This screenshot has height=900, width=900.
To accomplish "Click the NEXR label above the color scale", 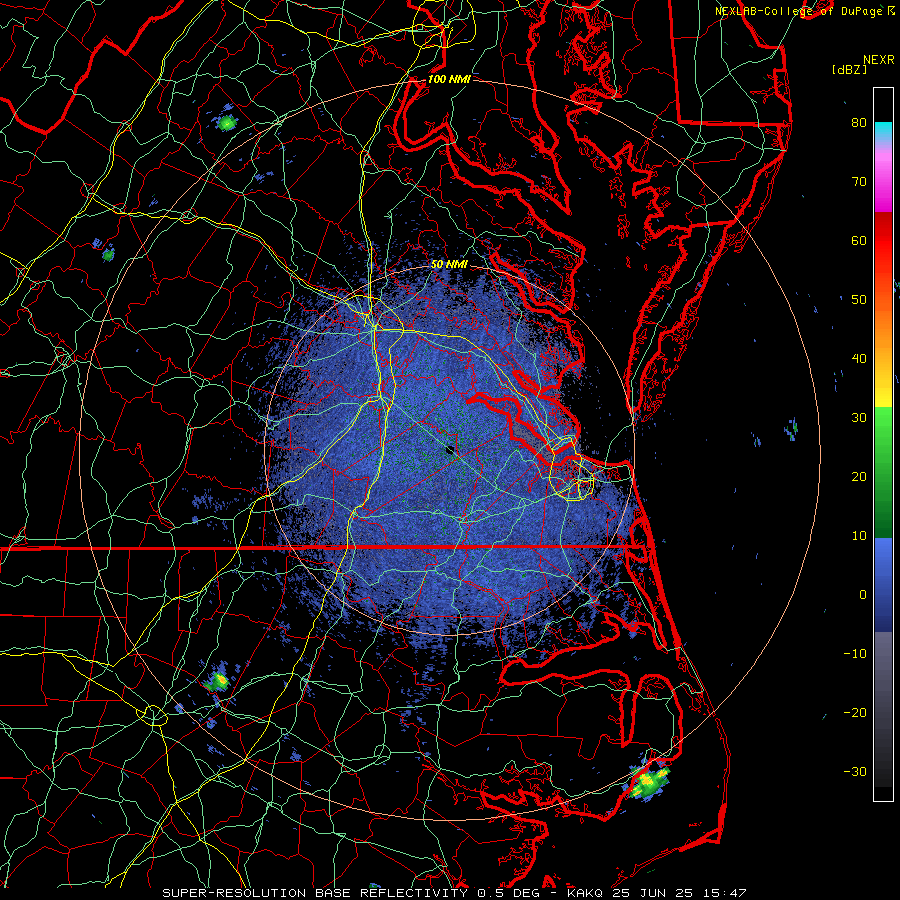I will [879, 60].
